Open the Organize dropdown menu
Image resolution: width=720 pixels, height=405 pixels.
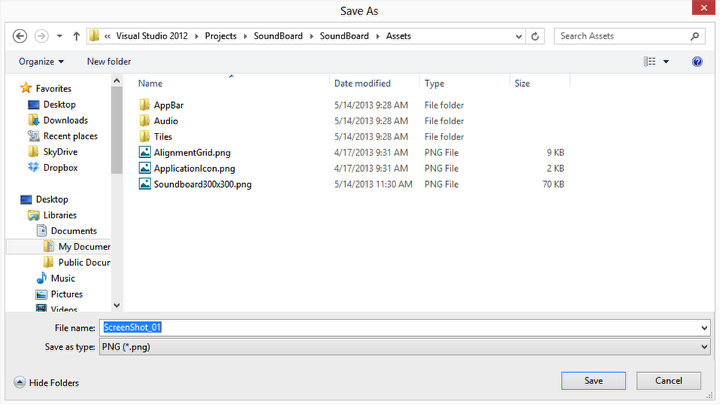click(x=41, y=62)
